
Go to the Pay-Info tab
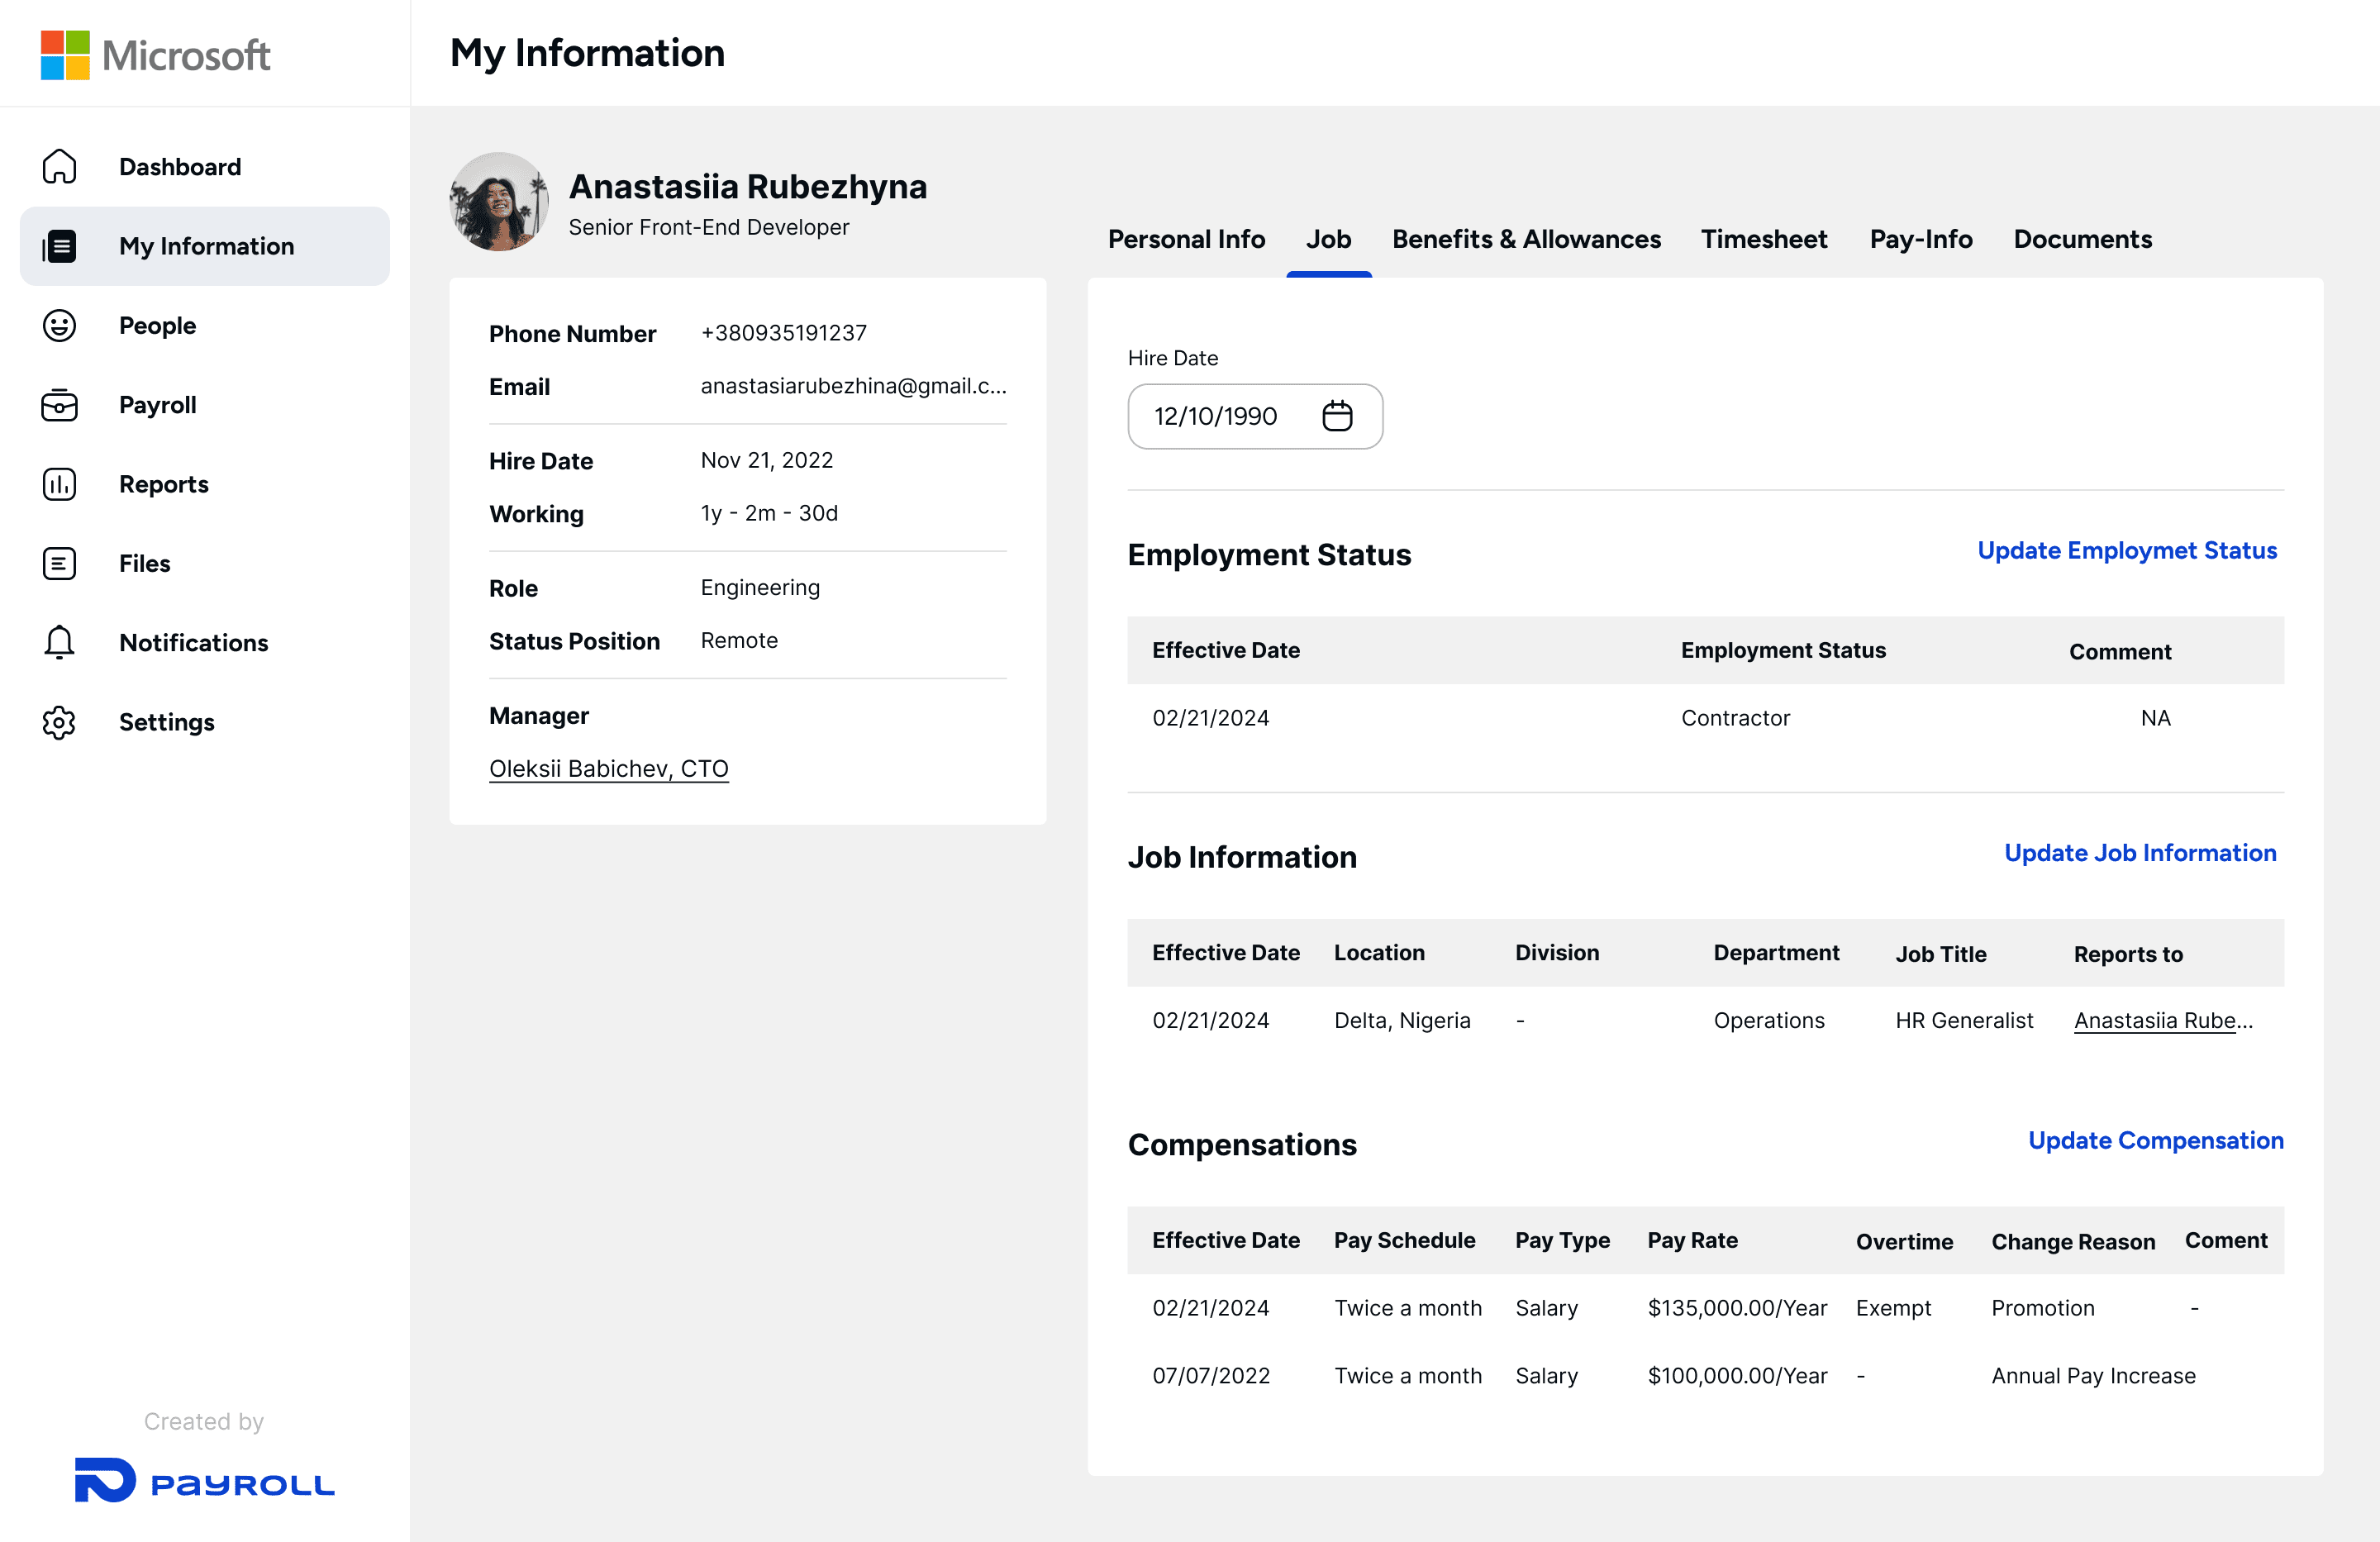(1920, 239)
